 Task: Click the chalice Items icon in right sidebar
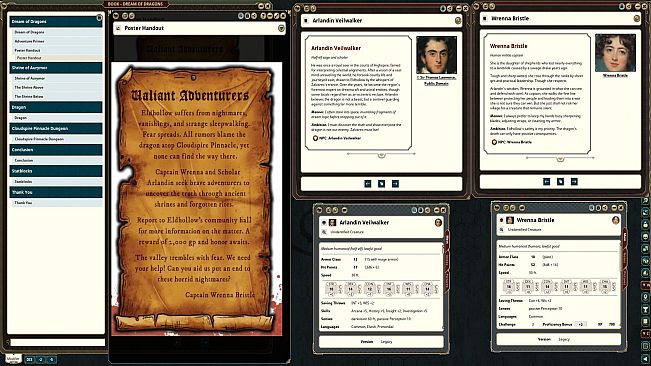pos(646,310)
